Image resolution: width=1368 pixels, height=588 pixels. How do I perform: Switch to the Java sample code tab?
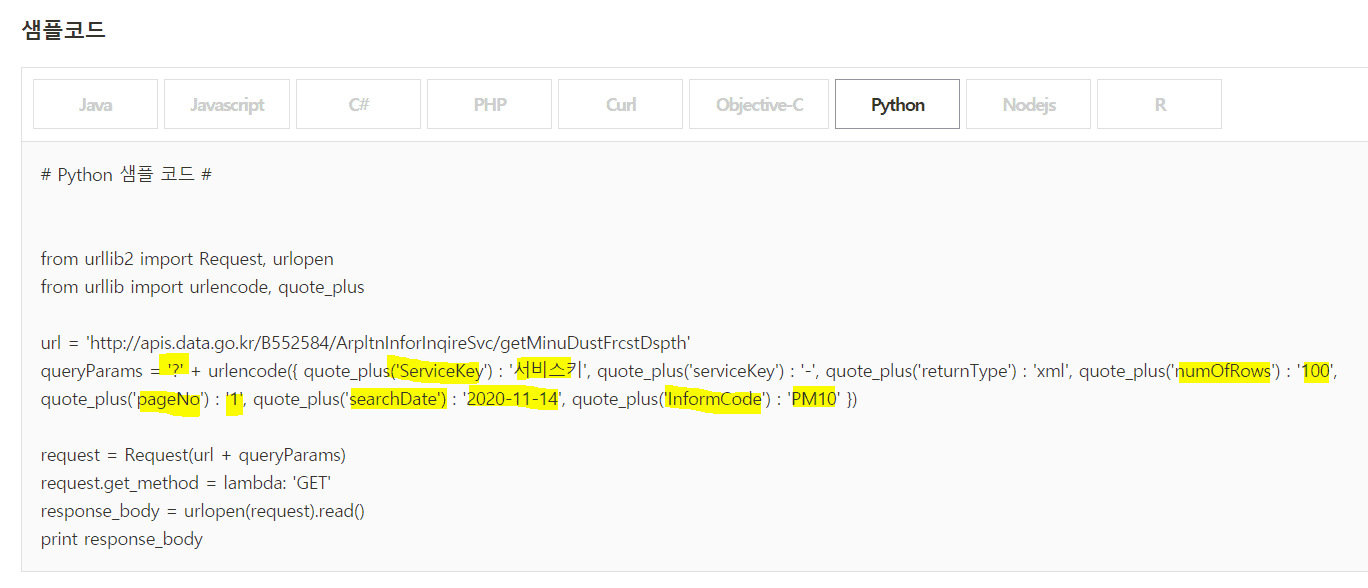pyautogui.click(x=95, y=104)
